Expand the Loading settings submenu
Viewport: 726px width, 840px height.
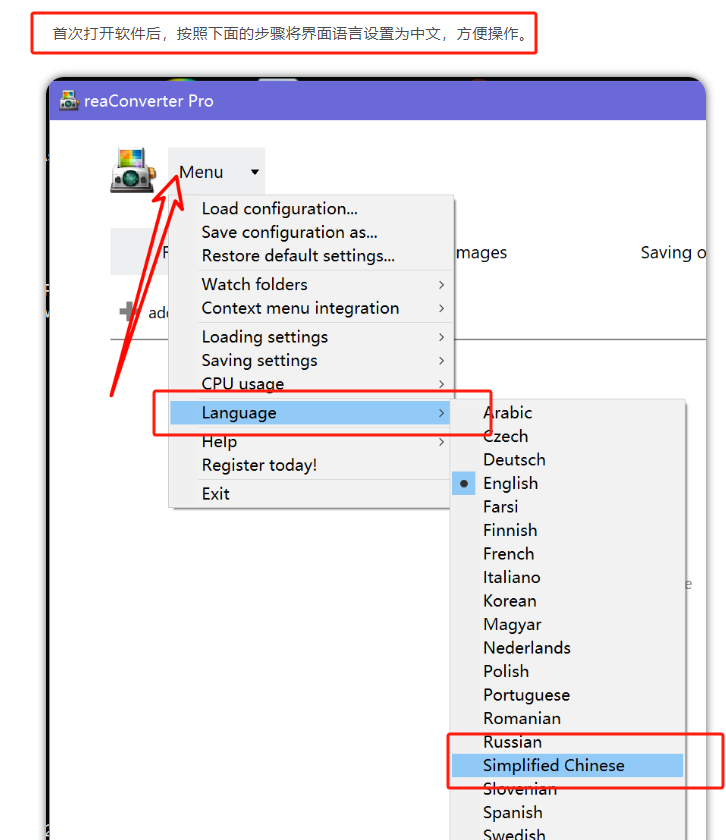[311, 336]
